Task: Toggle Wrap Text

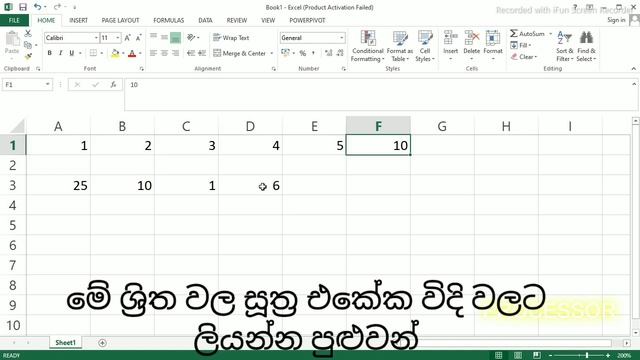Action: click(x=231, y=38)
